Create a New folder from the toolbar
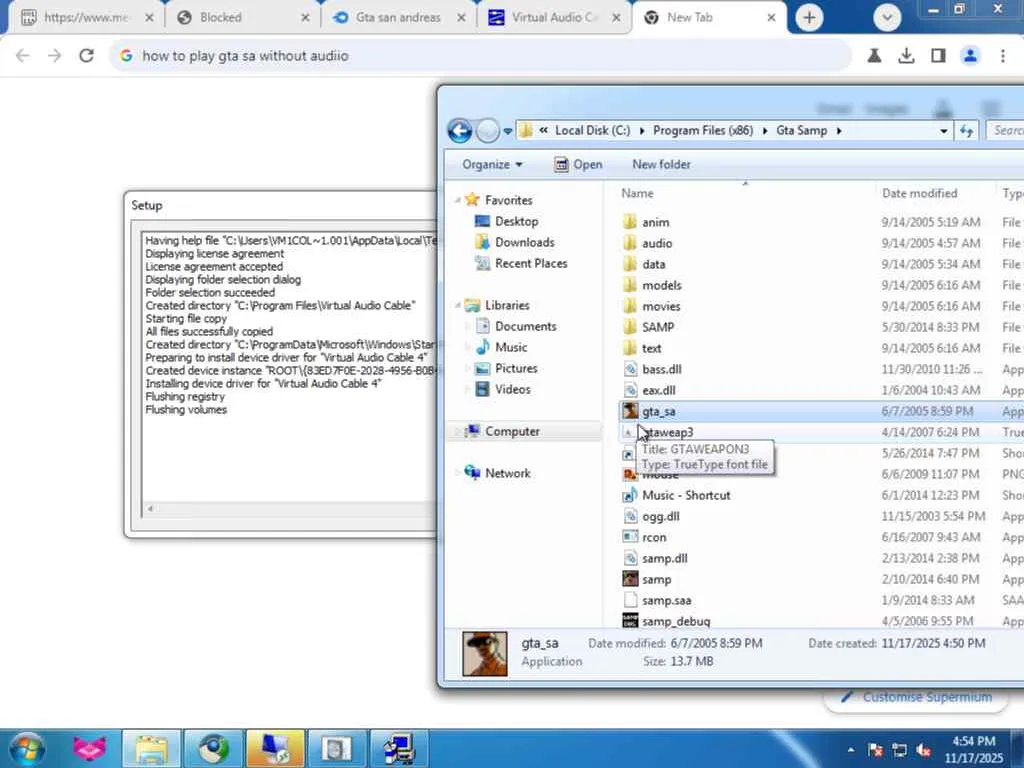This screenshot has height=768, width=1024. [661, 165]
